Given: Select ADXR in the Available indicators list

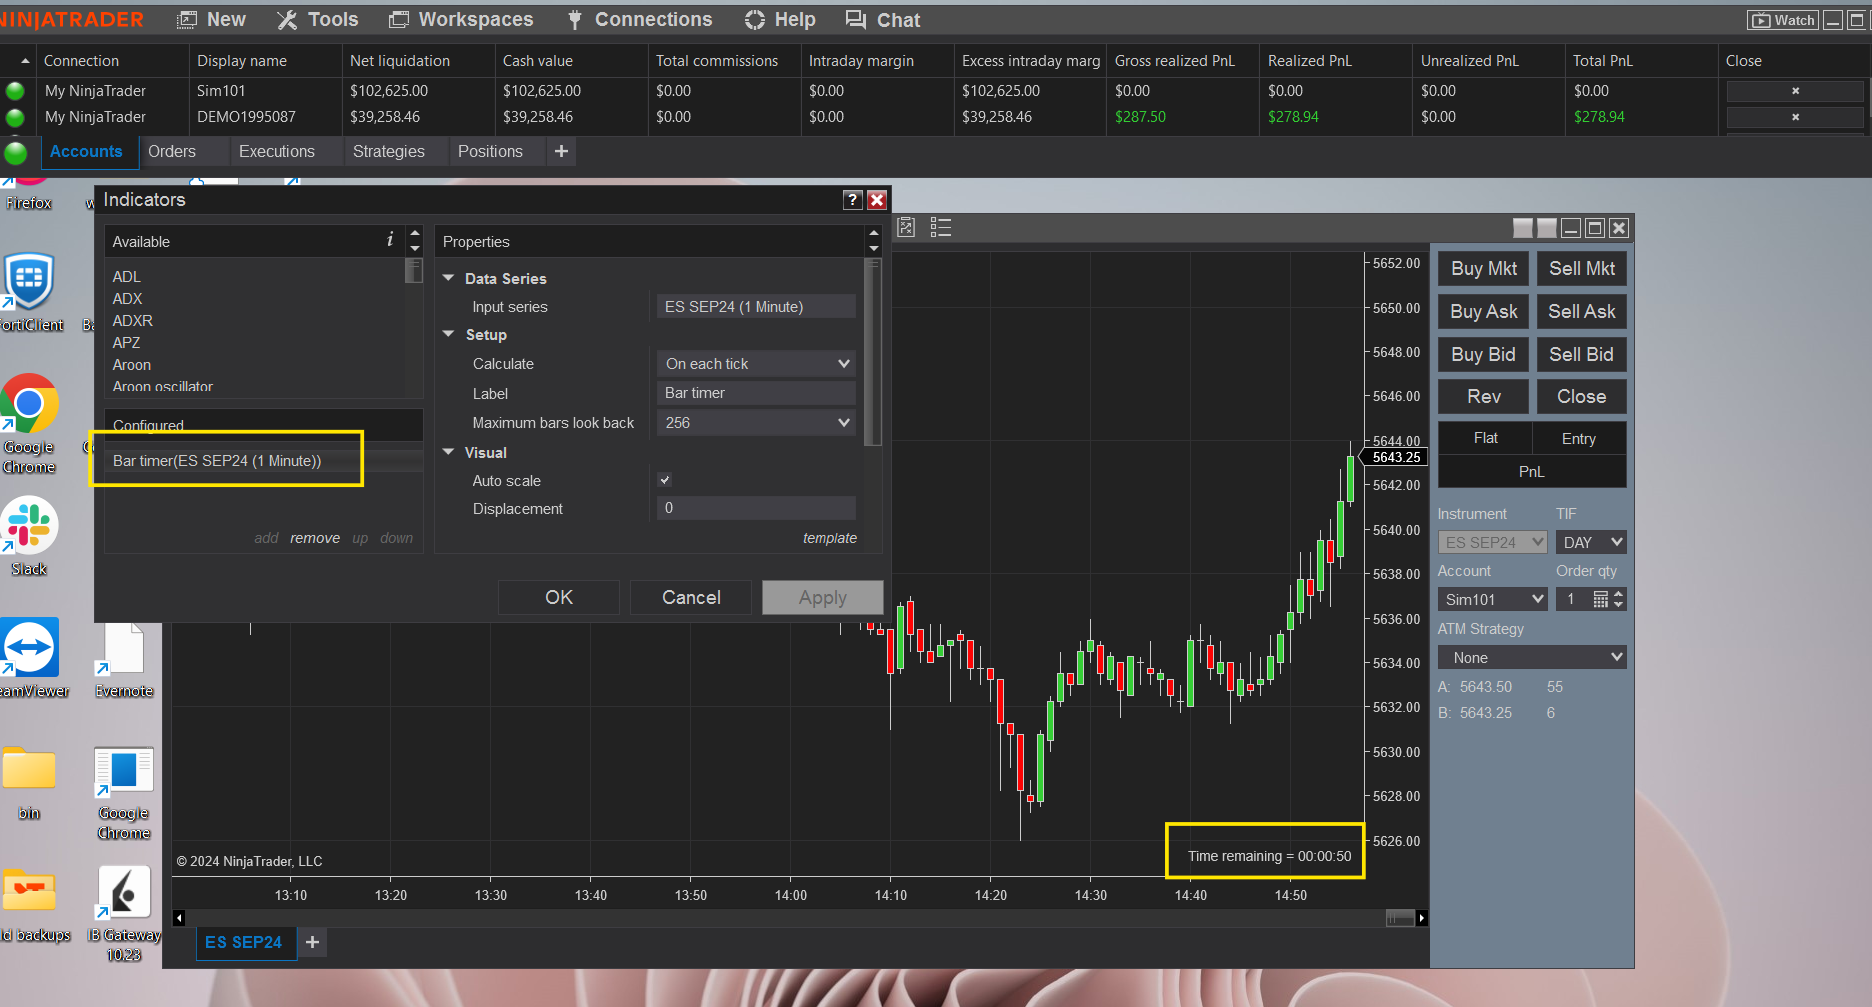Looking at the screenshot, I should [133, 321].
